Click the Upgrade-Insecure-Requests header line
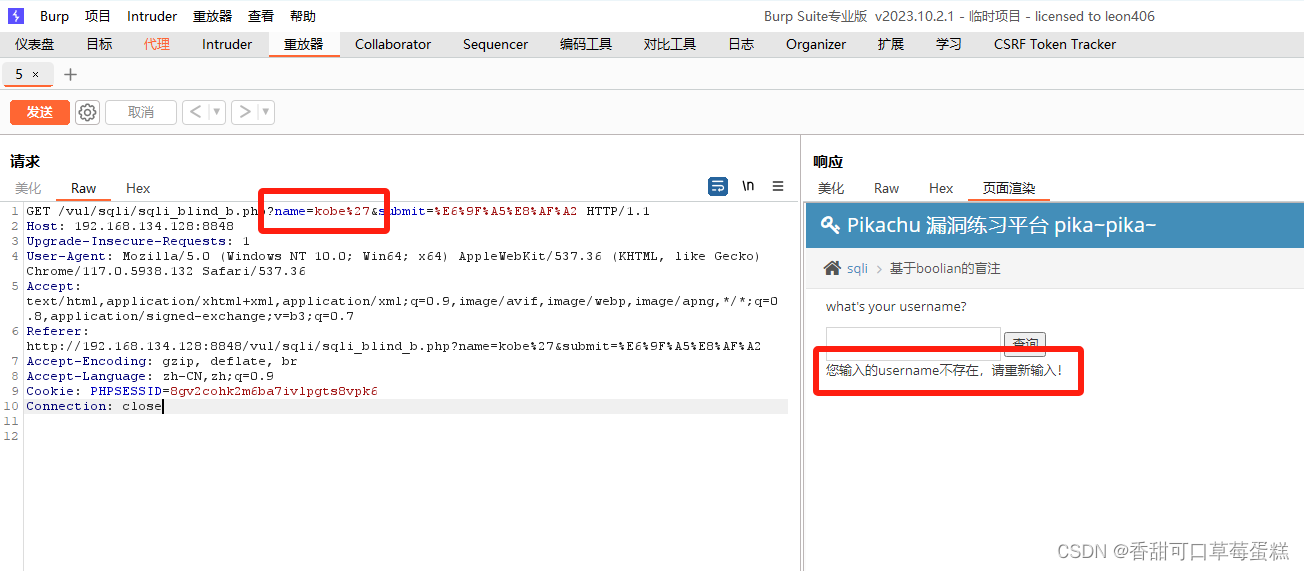Screen dimensions: 1304x571 138,241
